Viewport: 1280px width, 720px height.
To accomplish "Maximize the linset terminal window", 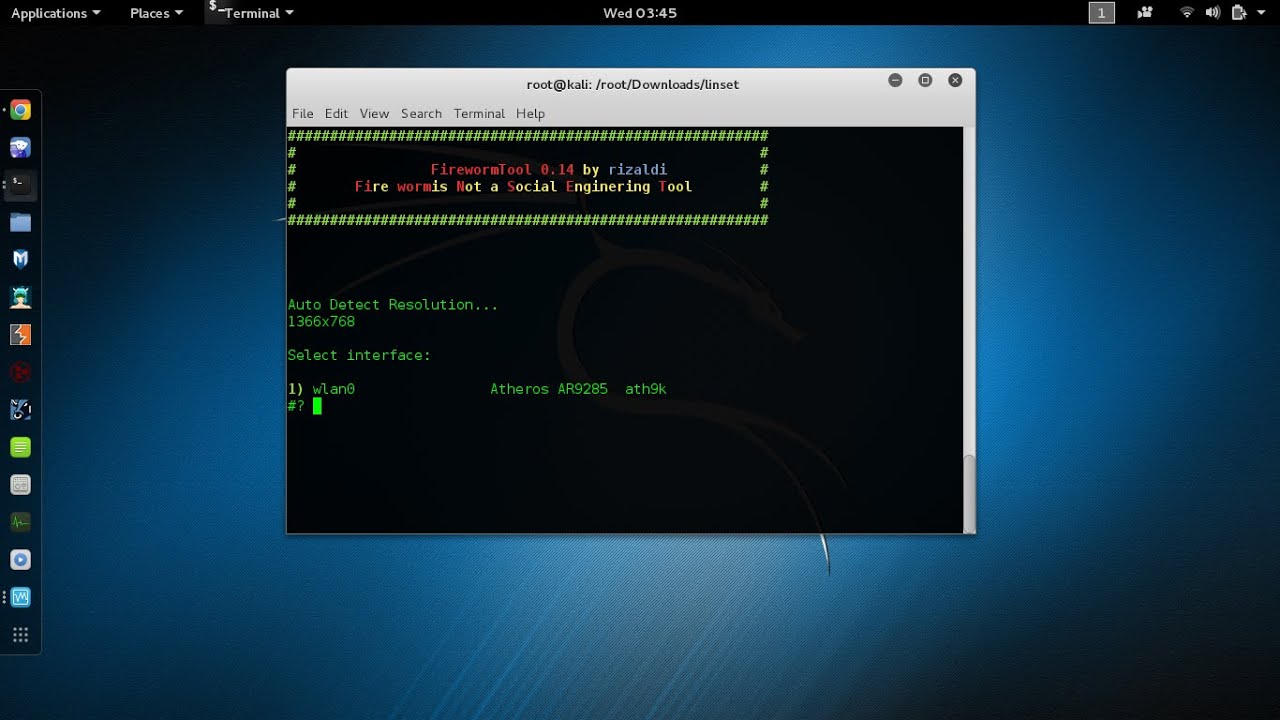I will click(x=925, y=80).
